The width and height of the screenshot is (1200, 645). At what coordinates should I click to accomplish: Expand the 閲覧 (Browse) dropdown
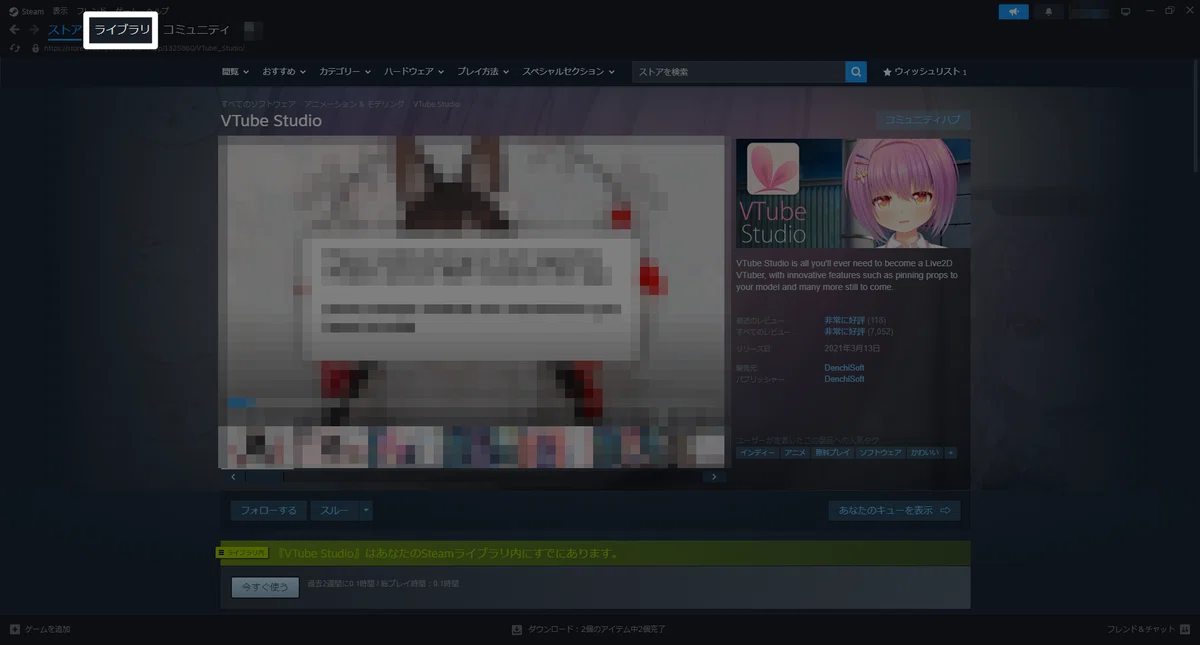coord(236,72)
